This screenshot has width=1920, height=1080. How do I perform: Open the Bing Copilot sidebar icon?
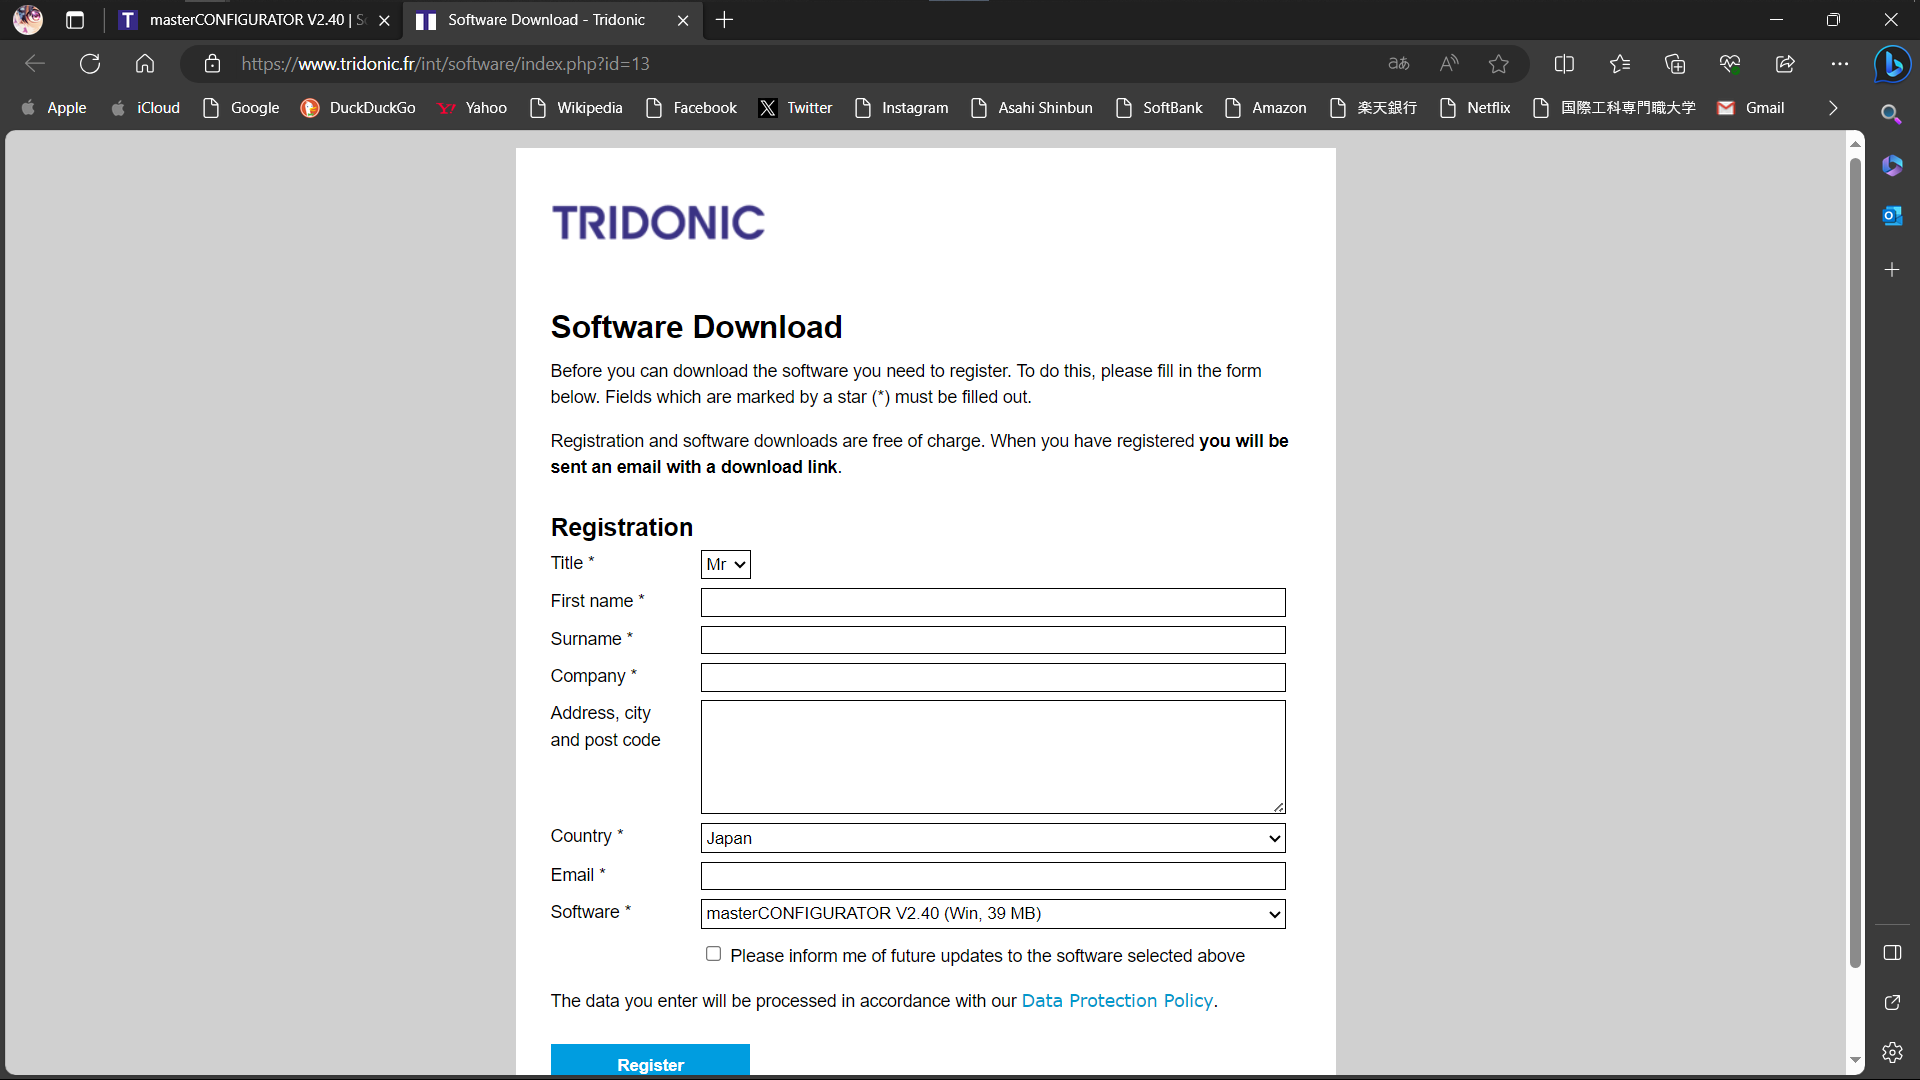click(1892, 65)
